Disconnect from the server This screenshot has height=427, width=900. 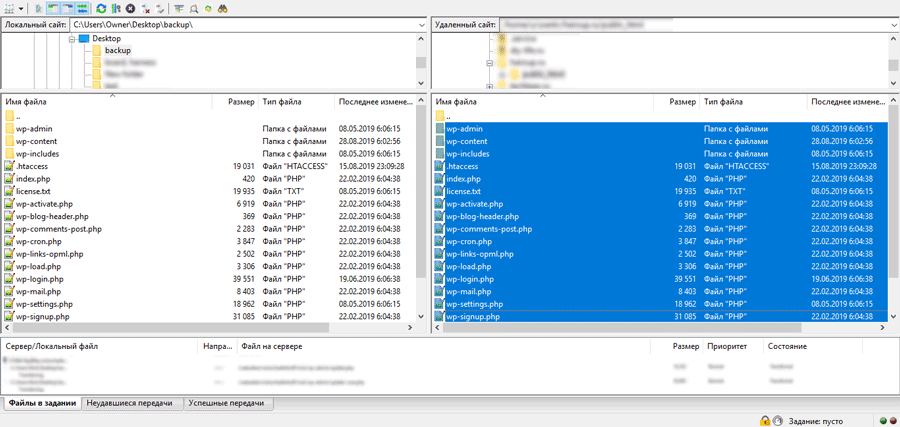click(146, 8)
